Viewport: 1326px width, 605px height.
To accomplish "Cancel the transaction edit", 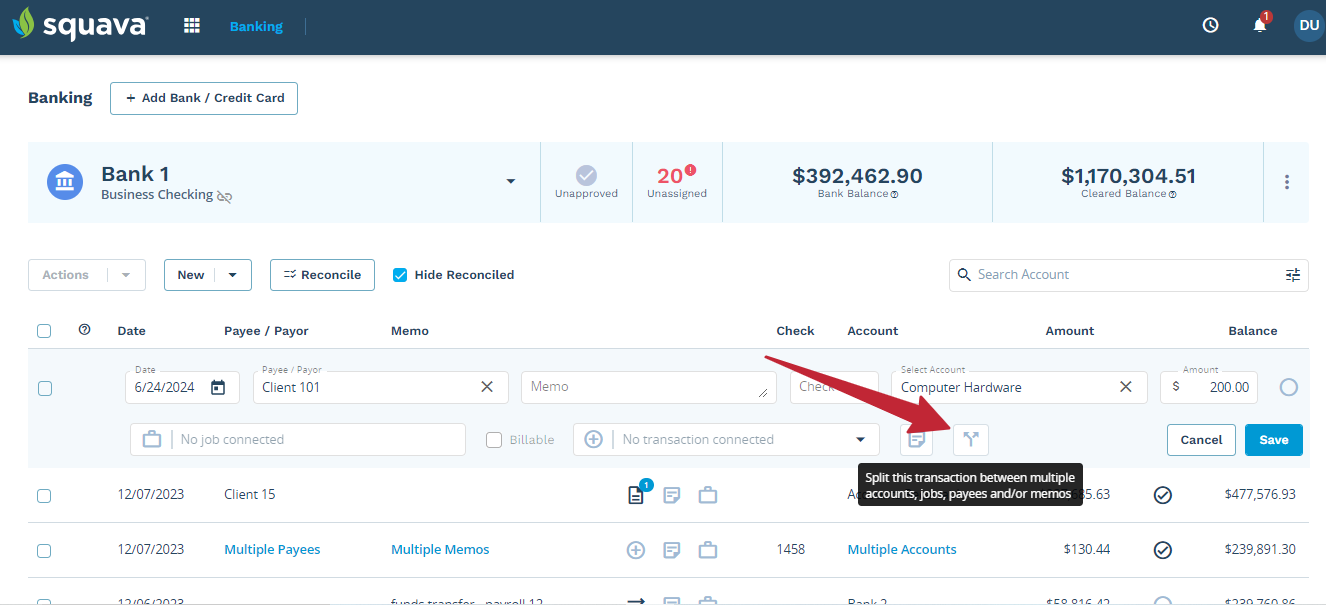I will [1201, 440].
